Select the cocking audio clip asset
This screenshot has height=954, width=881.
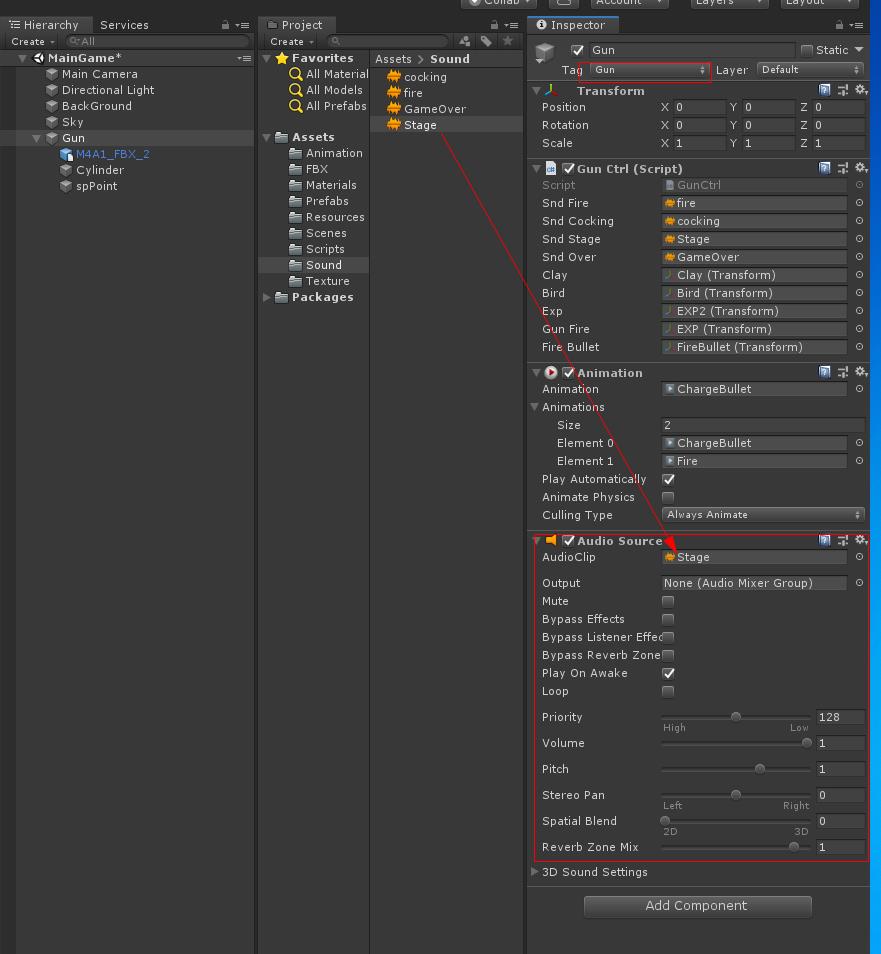pyautogui.click(x=425, y=77)
